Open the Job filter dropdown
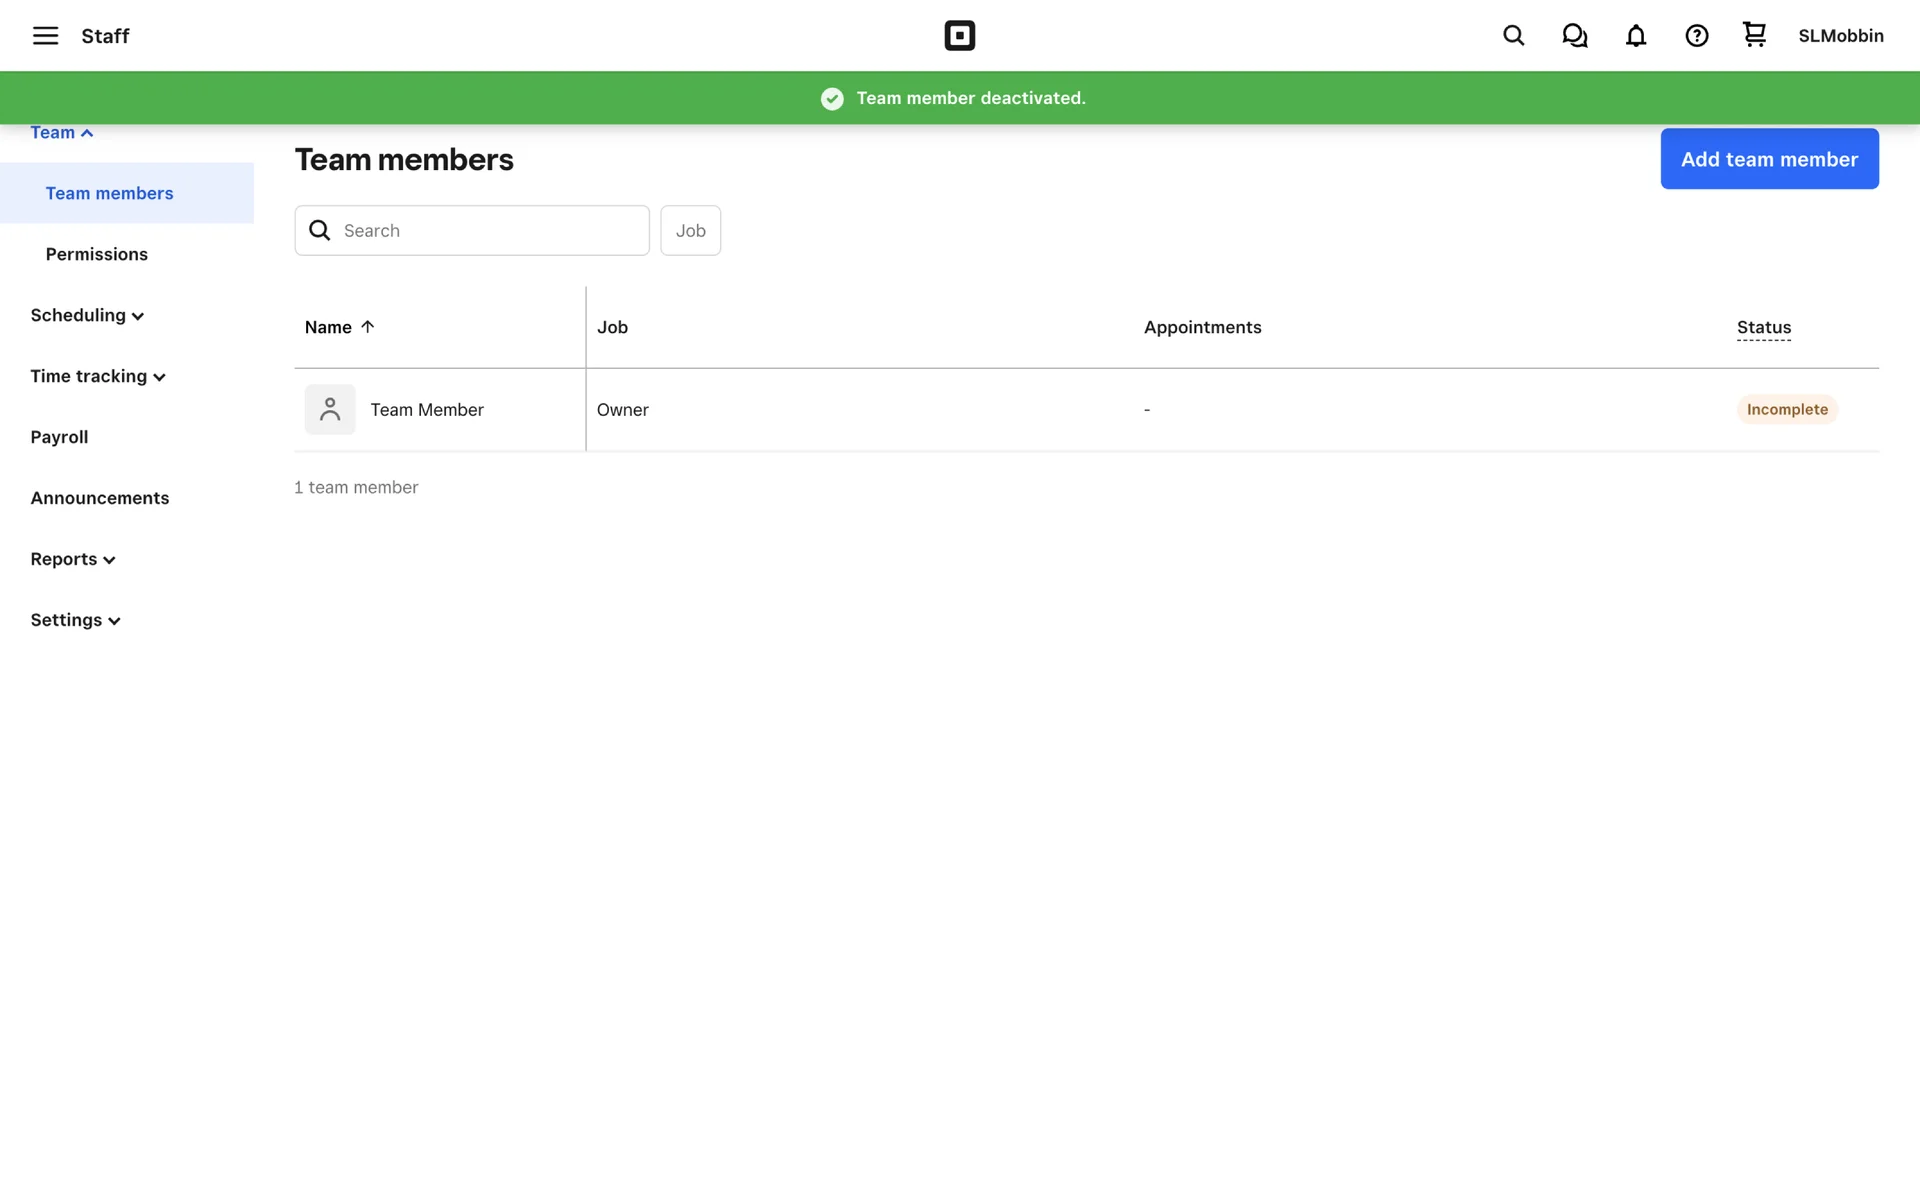This screenshot has width=1920, height=1200. (x=690, y=230)
